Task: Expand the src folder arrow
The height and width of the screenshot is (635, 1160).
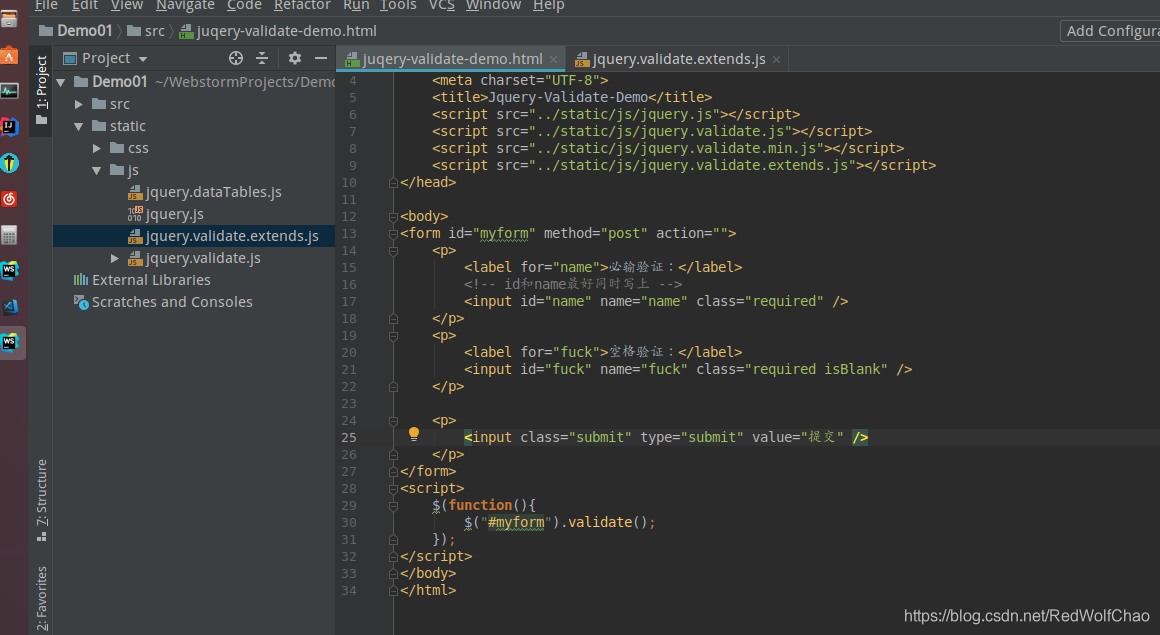Action: 79,104
